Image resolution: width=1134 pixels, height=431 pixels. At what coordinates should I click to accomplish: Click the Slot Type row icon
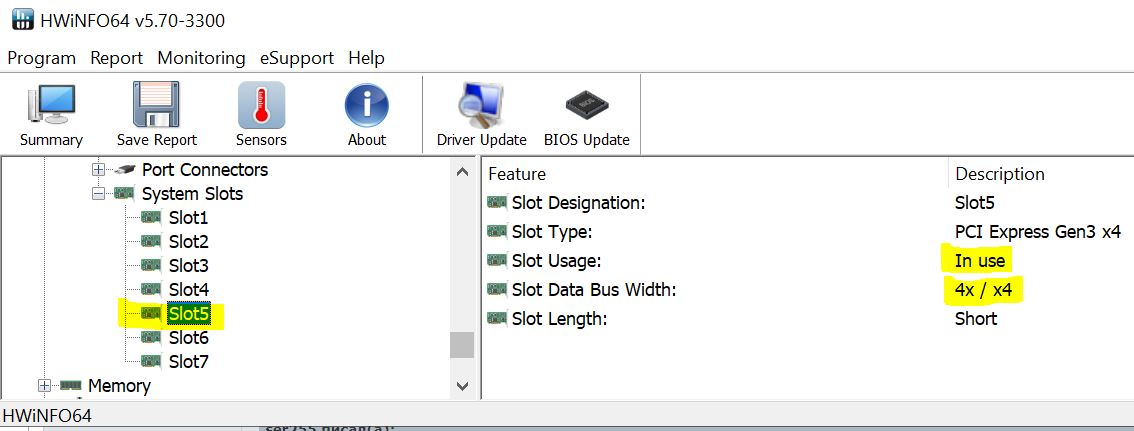tap(497, 232)
